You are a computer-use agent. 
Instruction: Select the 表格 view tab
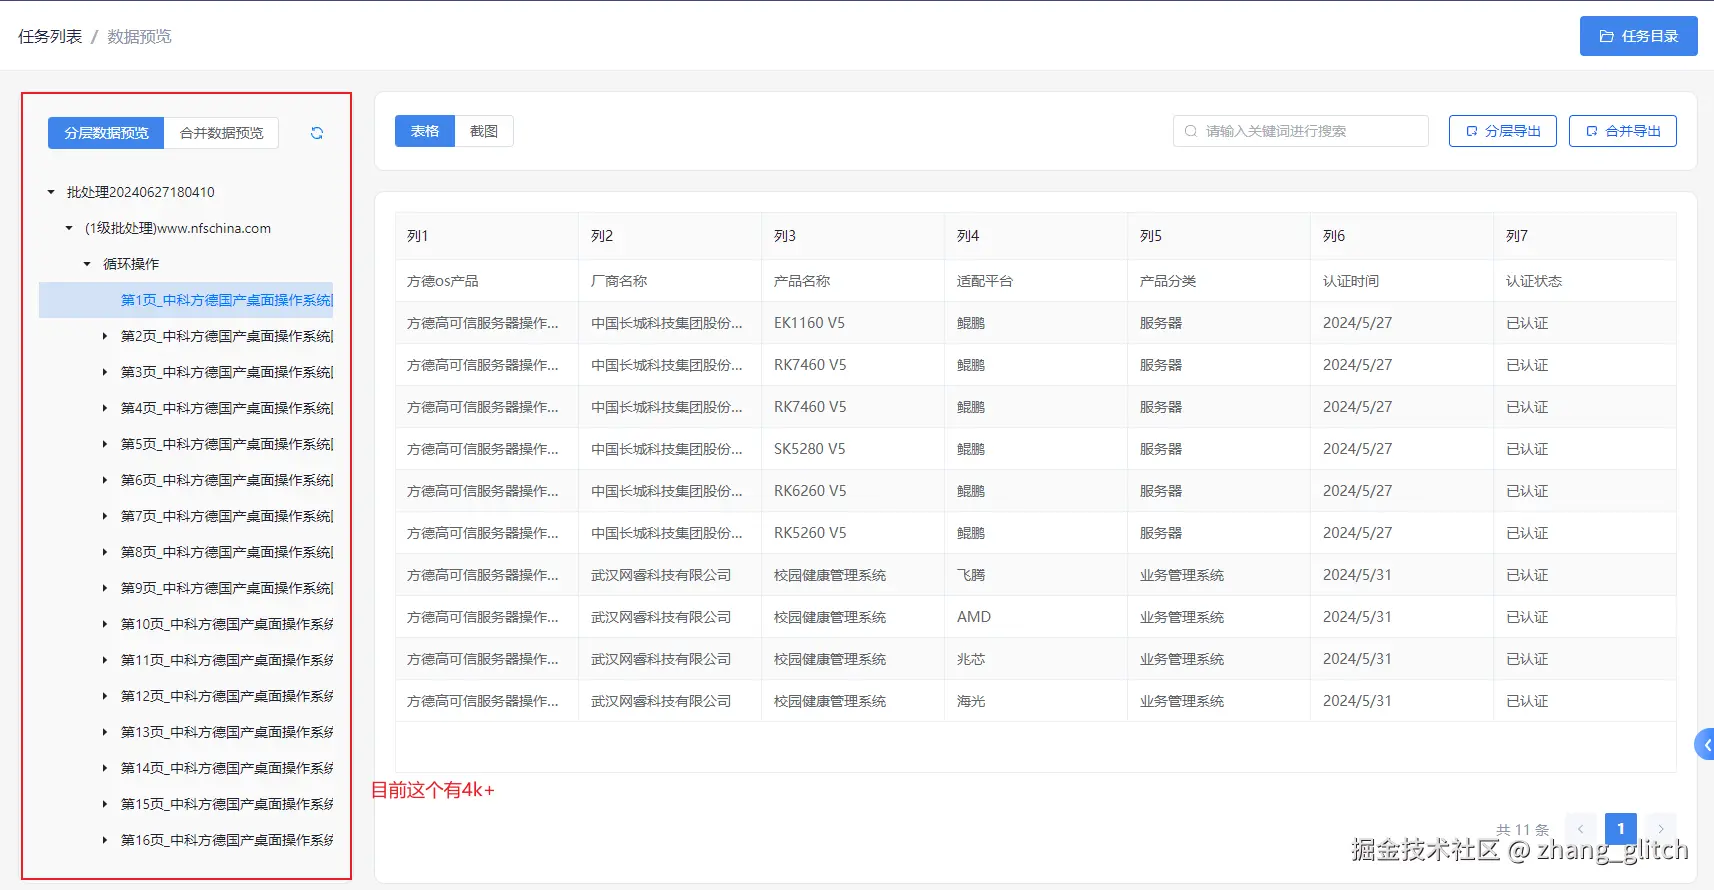(425, 131)
